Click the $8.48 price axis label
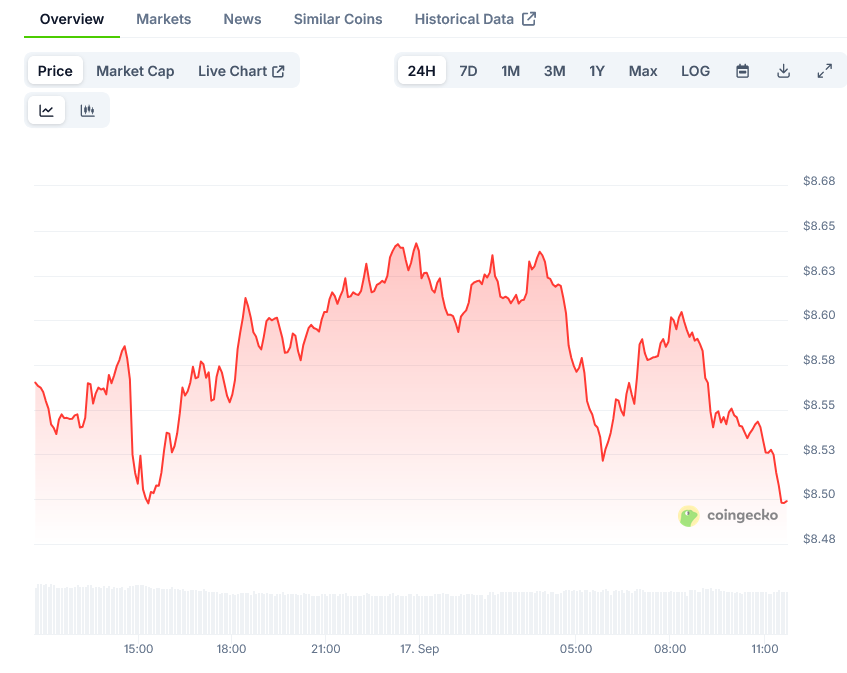Viewport: 847px width, 673px height. 819,539
